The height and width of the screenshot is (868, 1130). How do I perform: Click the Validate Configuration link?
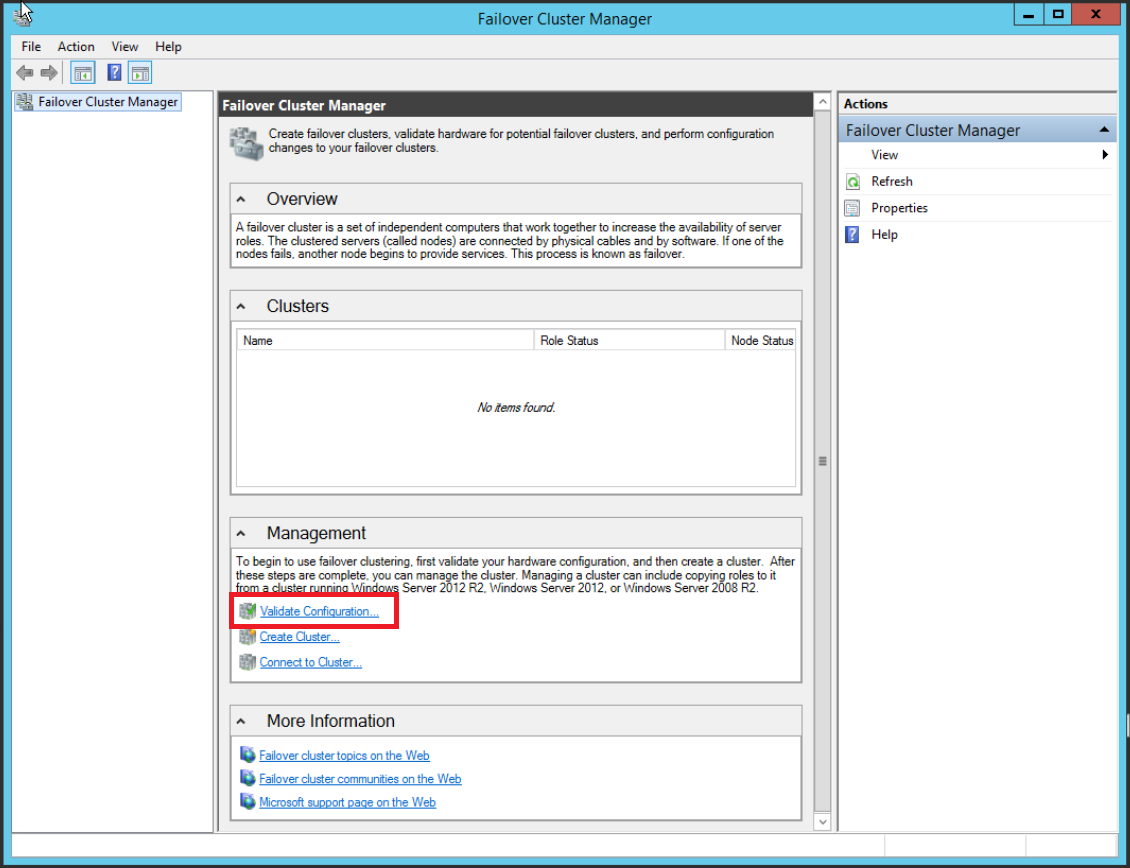coord(319,611)
